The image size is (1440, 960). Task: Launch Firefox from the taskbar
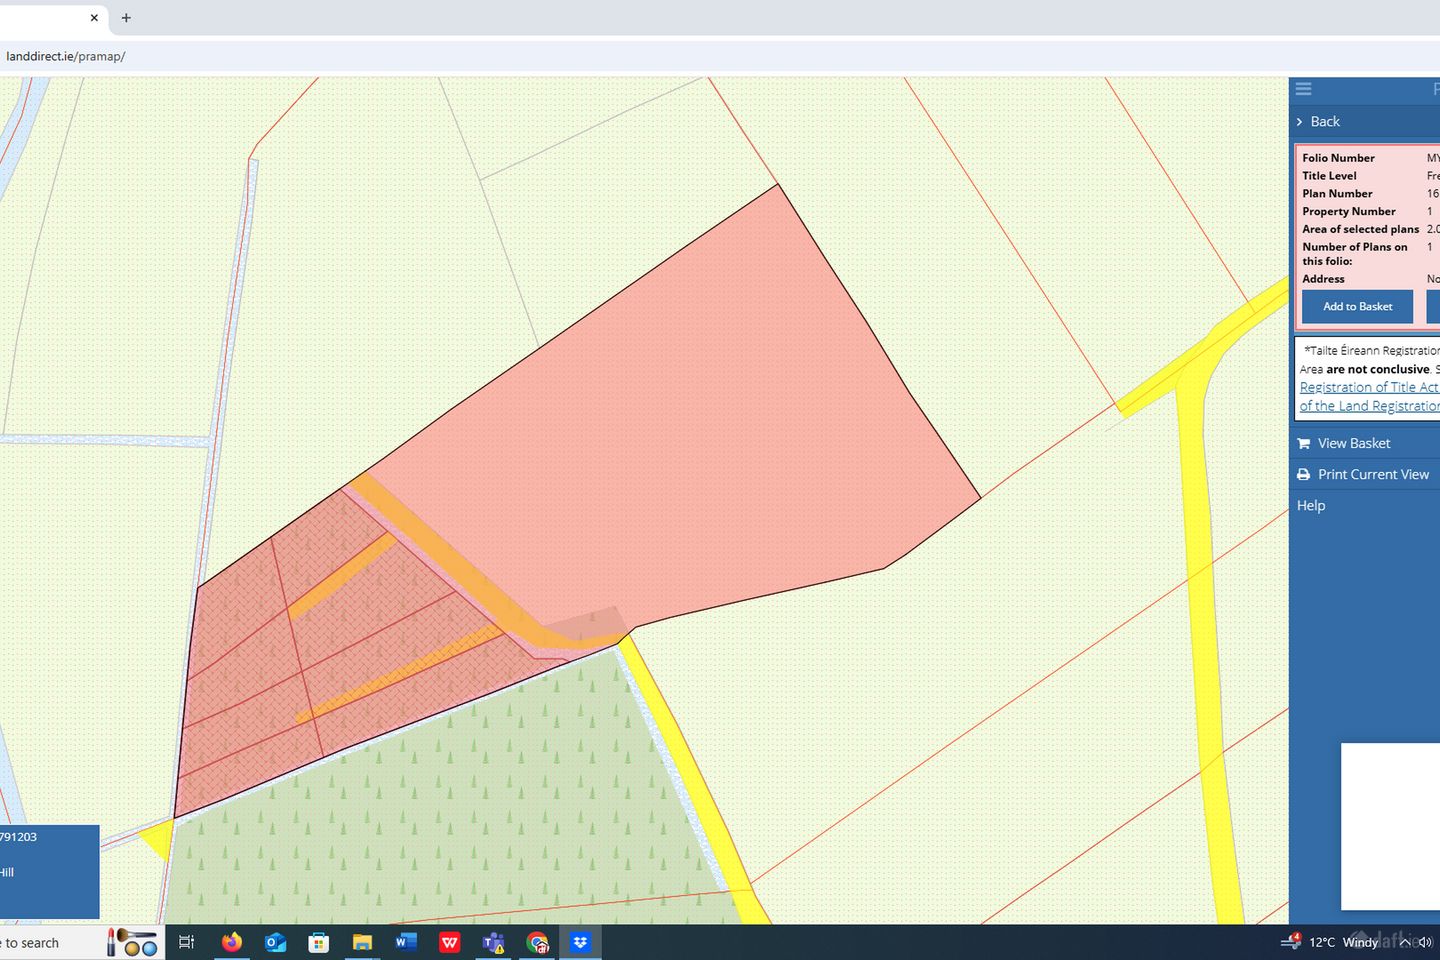pyautogui.click(x=232, y=942)
